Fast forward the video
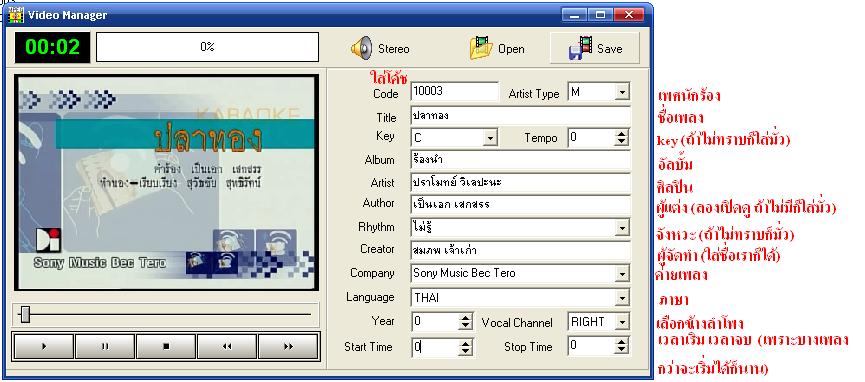 pyautogui.click(x=289, y=346)
